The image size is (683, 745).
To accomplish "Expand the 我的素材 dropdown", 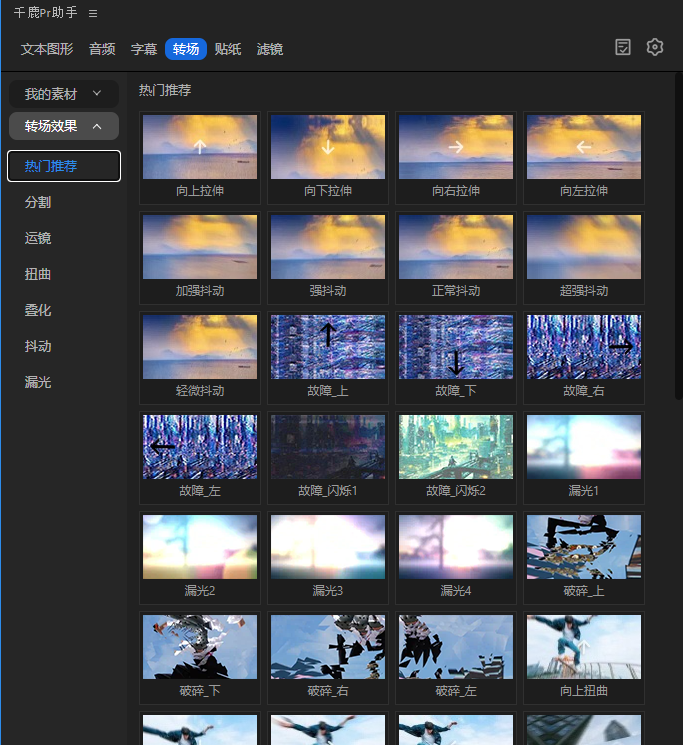I will 64,94.
